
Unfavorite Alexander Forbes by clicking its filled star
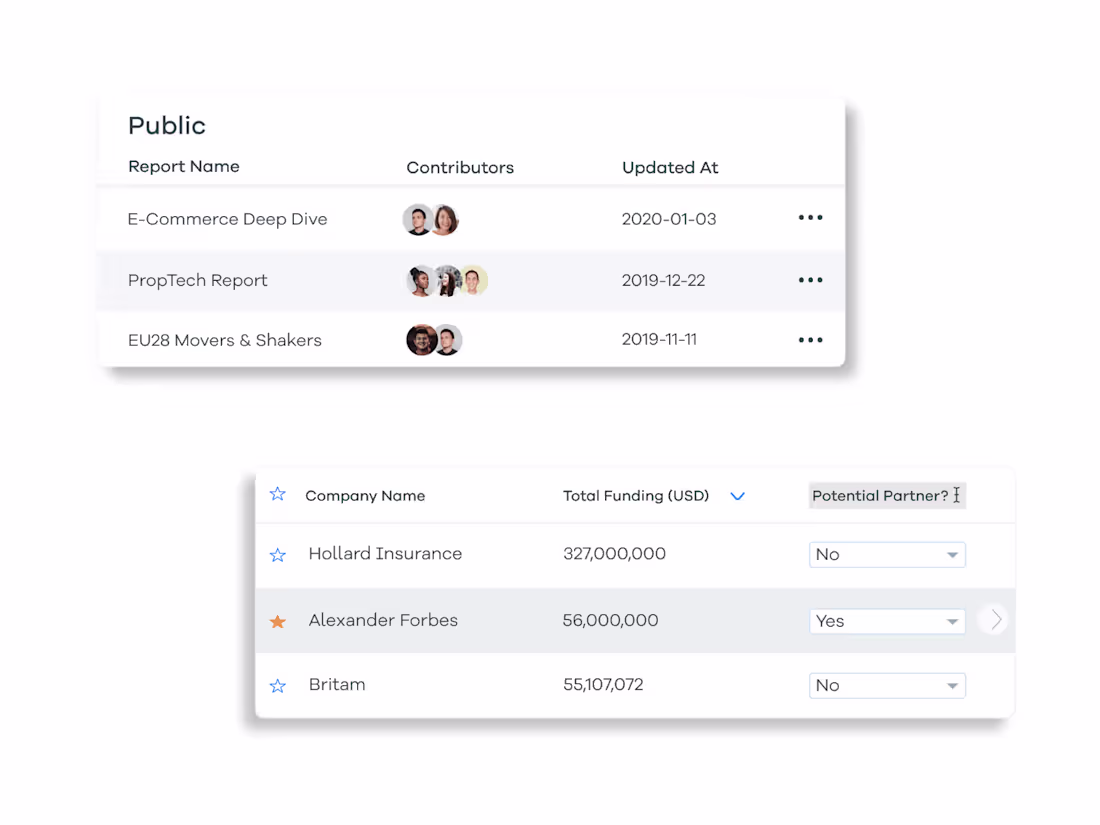(x=277, y=620)
